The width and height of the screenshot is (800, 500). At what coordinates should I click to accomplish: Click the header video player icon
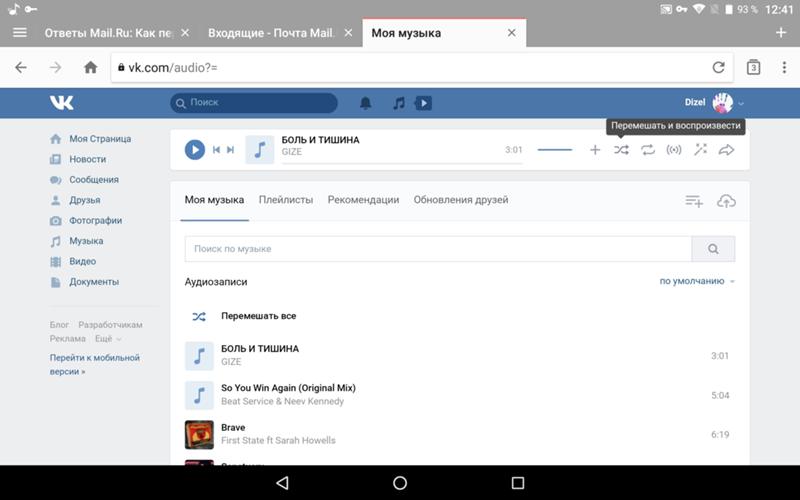(x=423, y=103)
